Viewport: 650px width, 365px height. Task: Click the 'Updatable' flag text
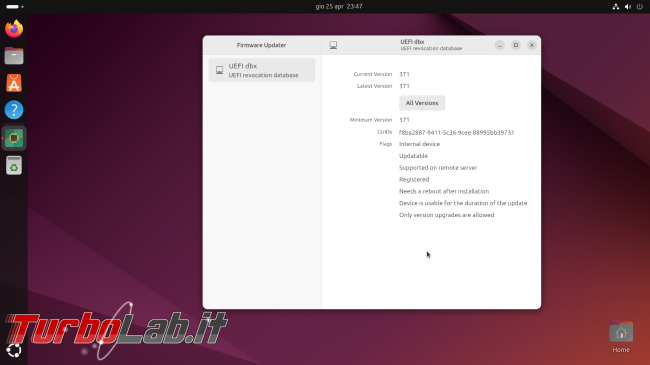(x=413, y=156)
